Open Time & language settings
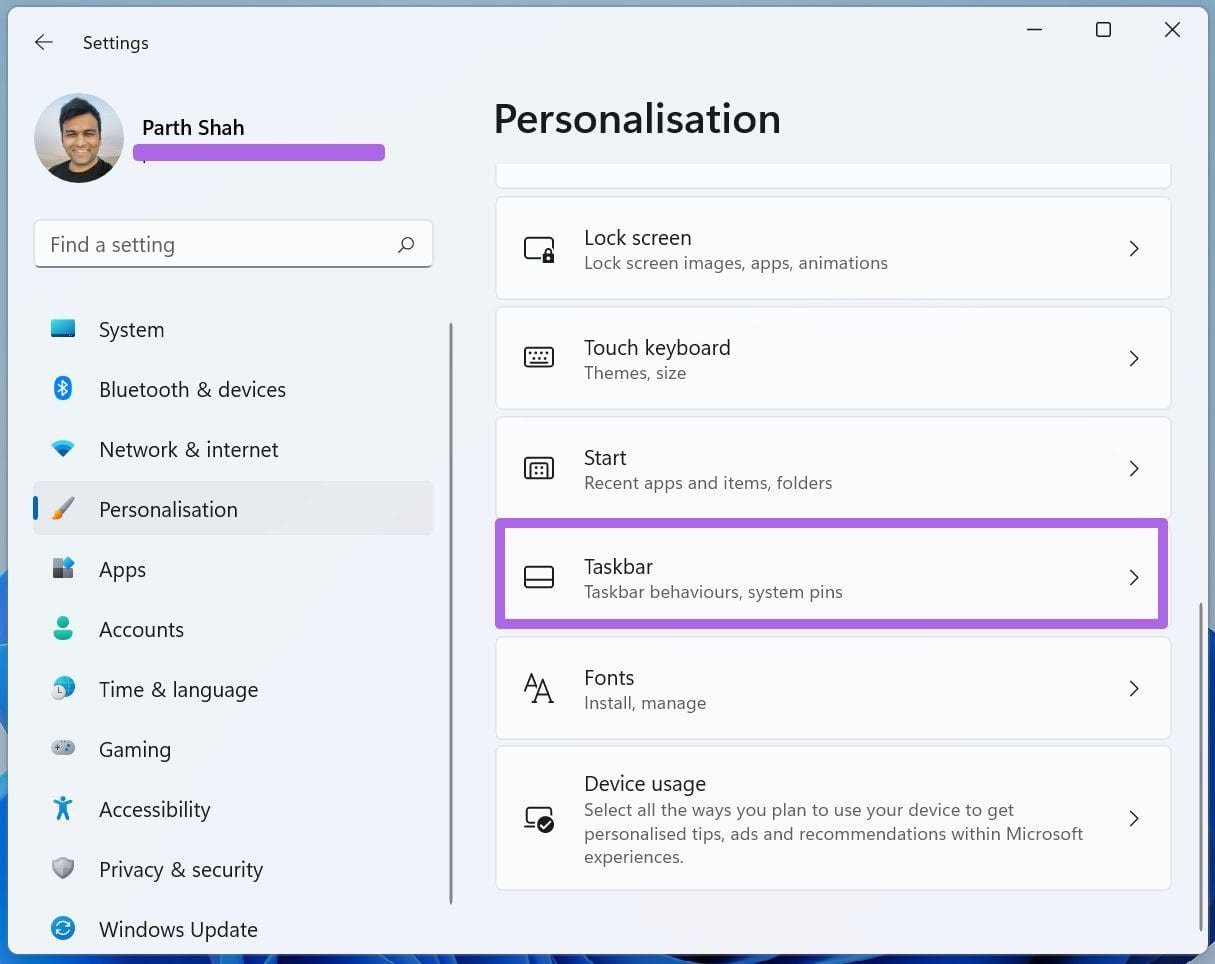The height and width of the screenshot is (964, 1215). (x=233, y=689)
